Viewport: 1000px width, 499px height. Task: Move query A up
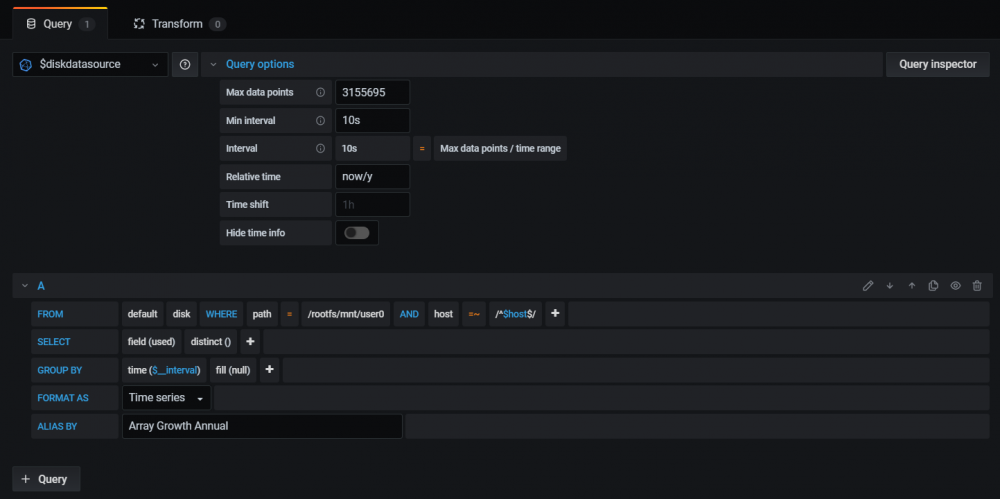(911, 286)
